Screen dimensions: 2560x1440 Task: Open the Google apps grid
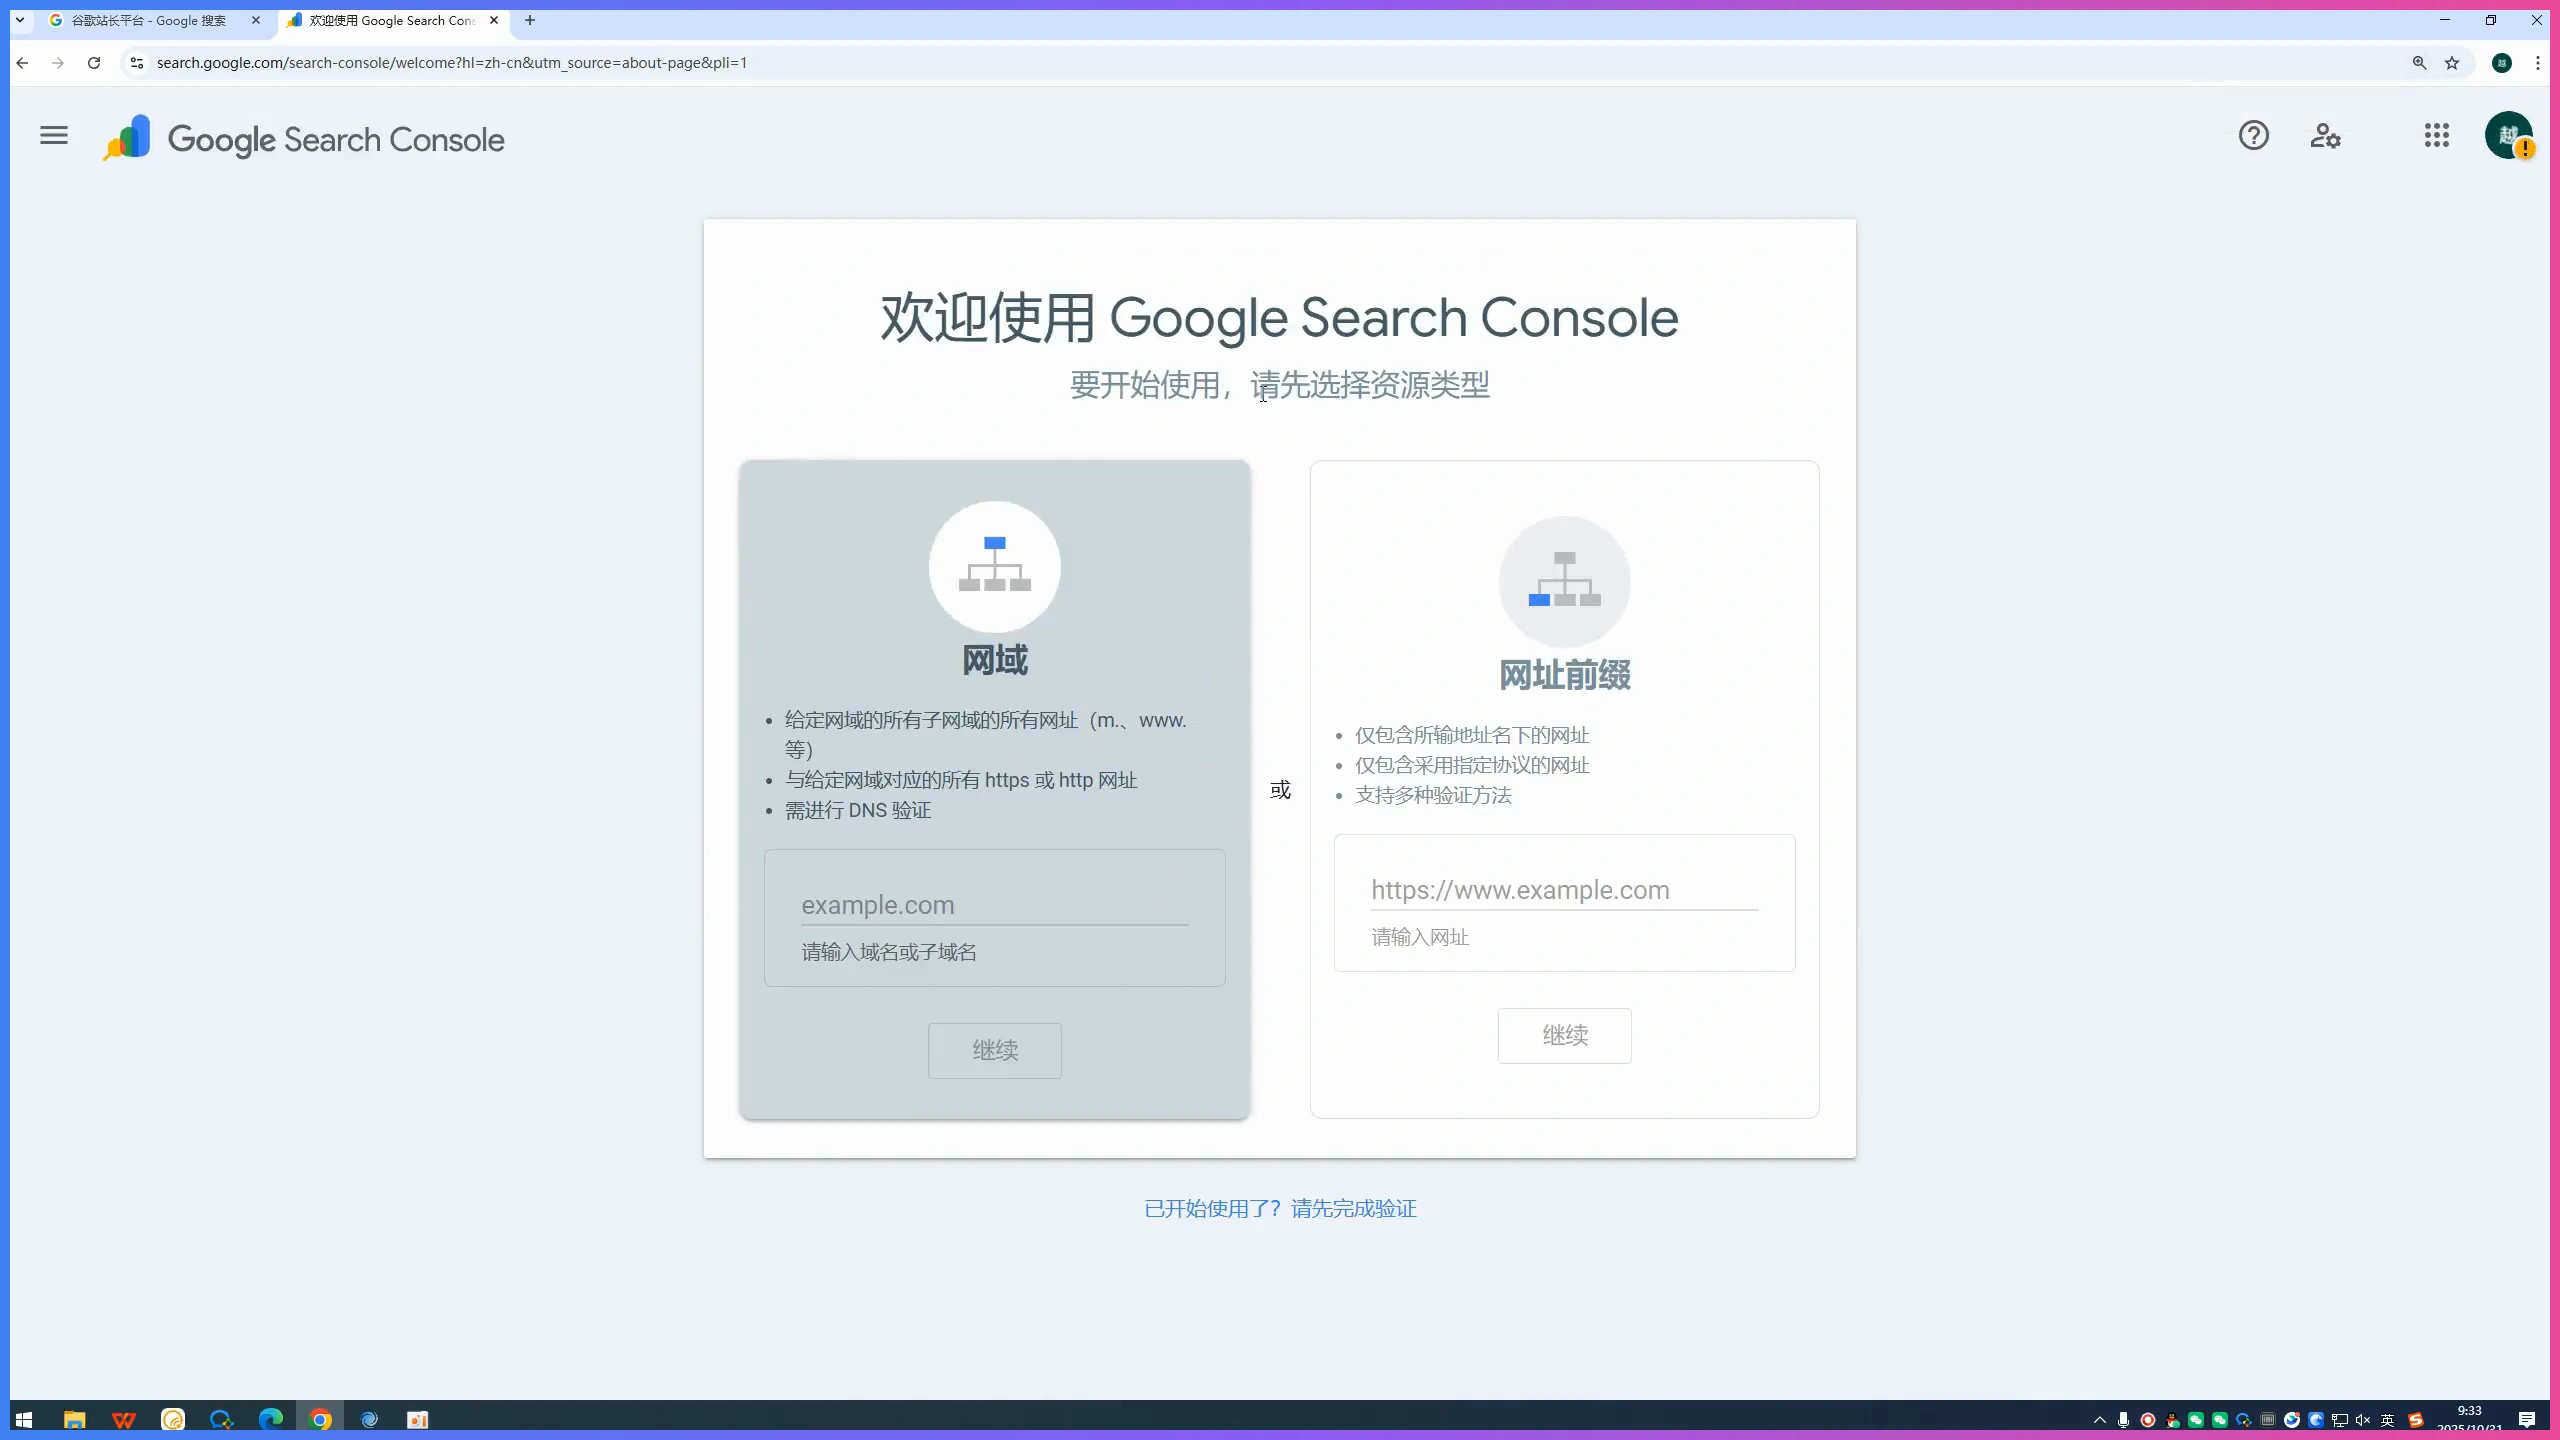[x=2436, y=135]
